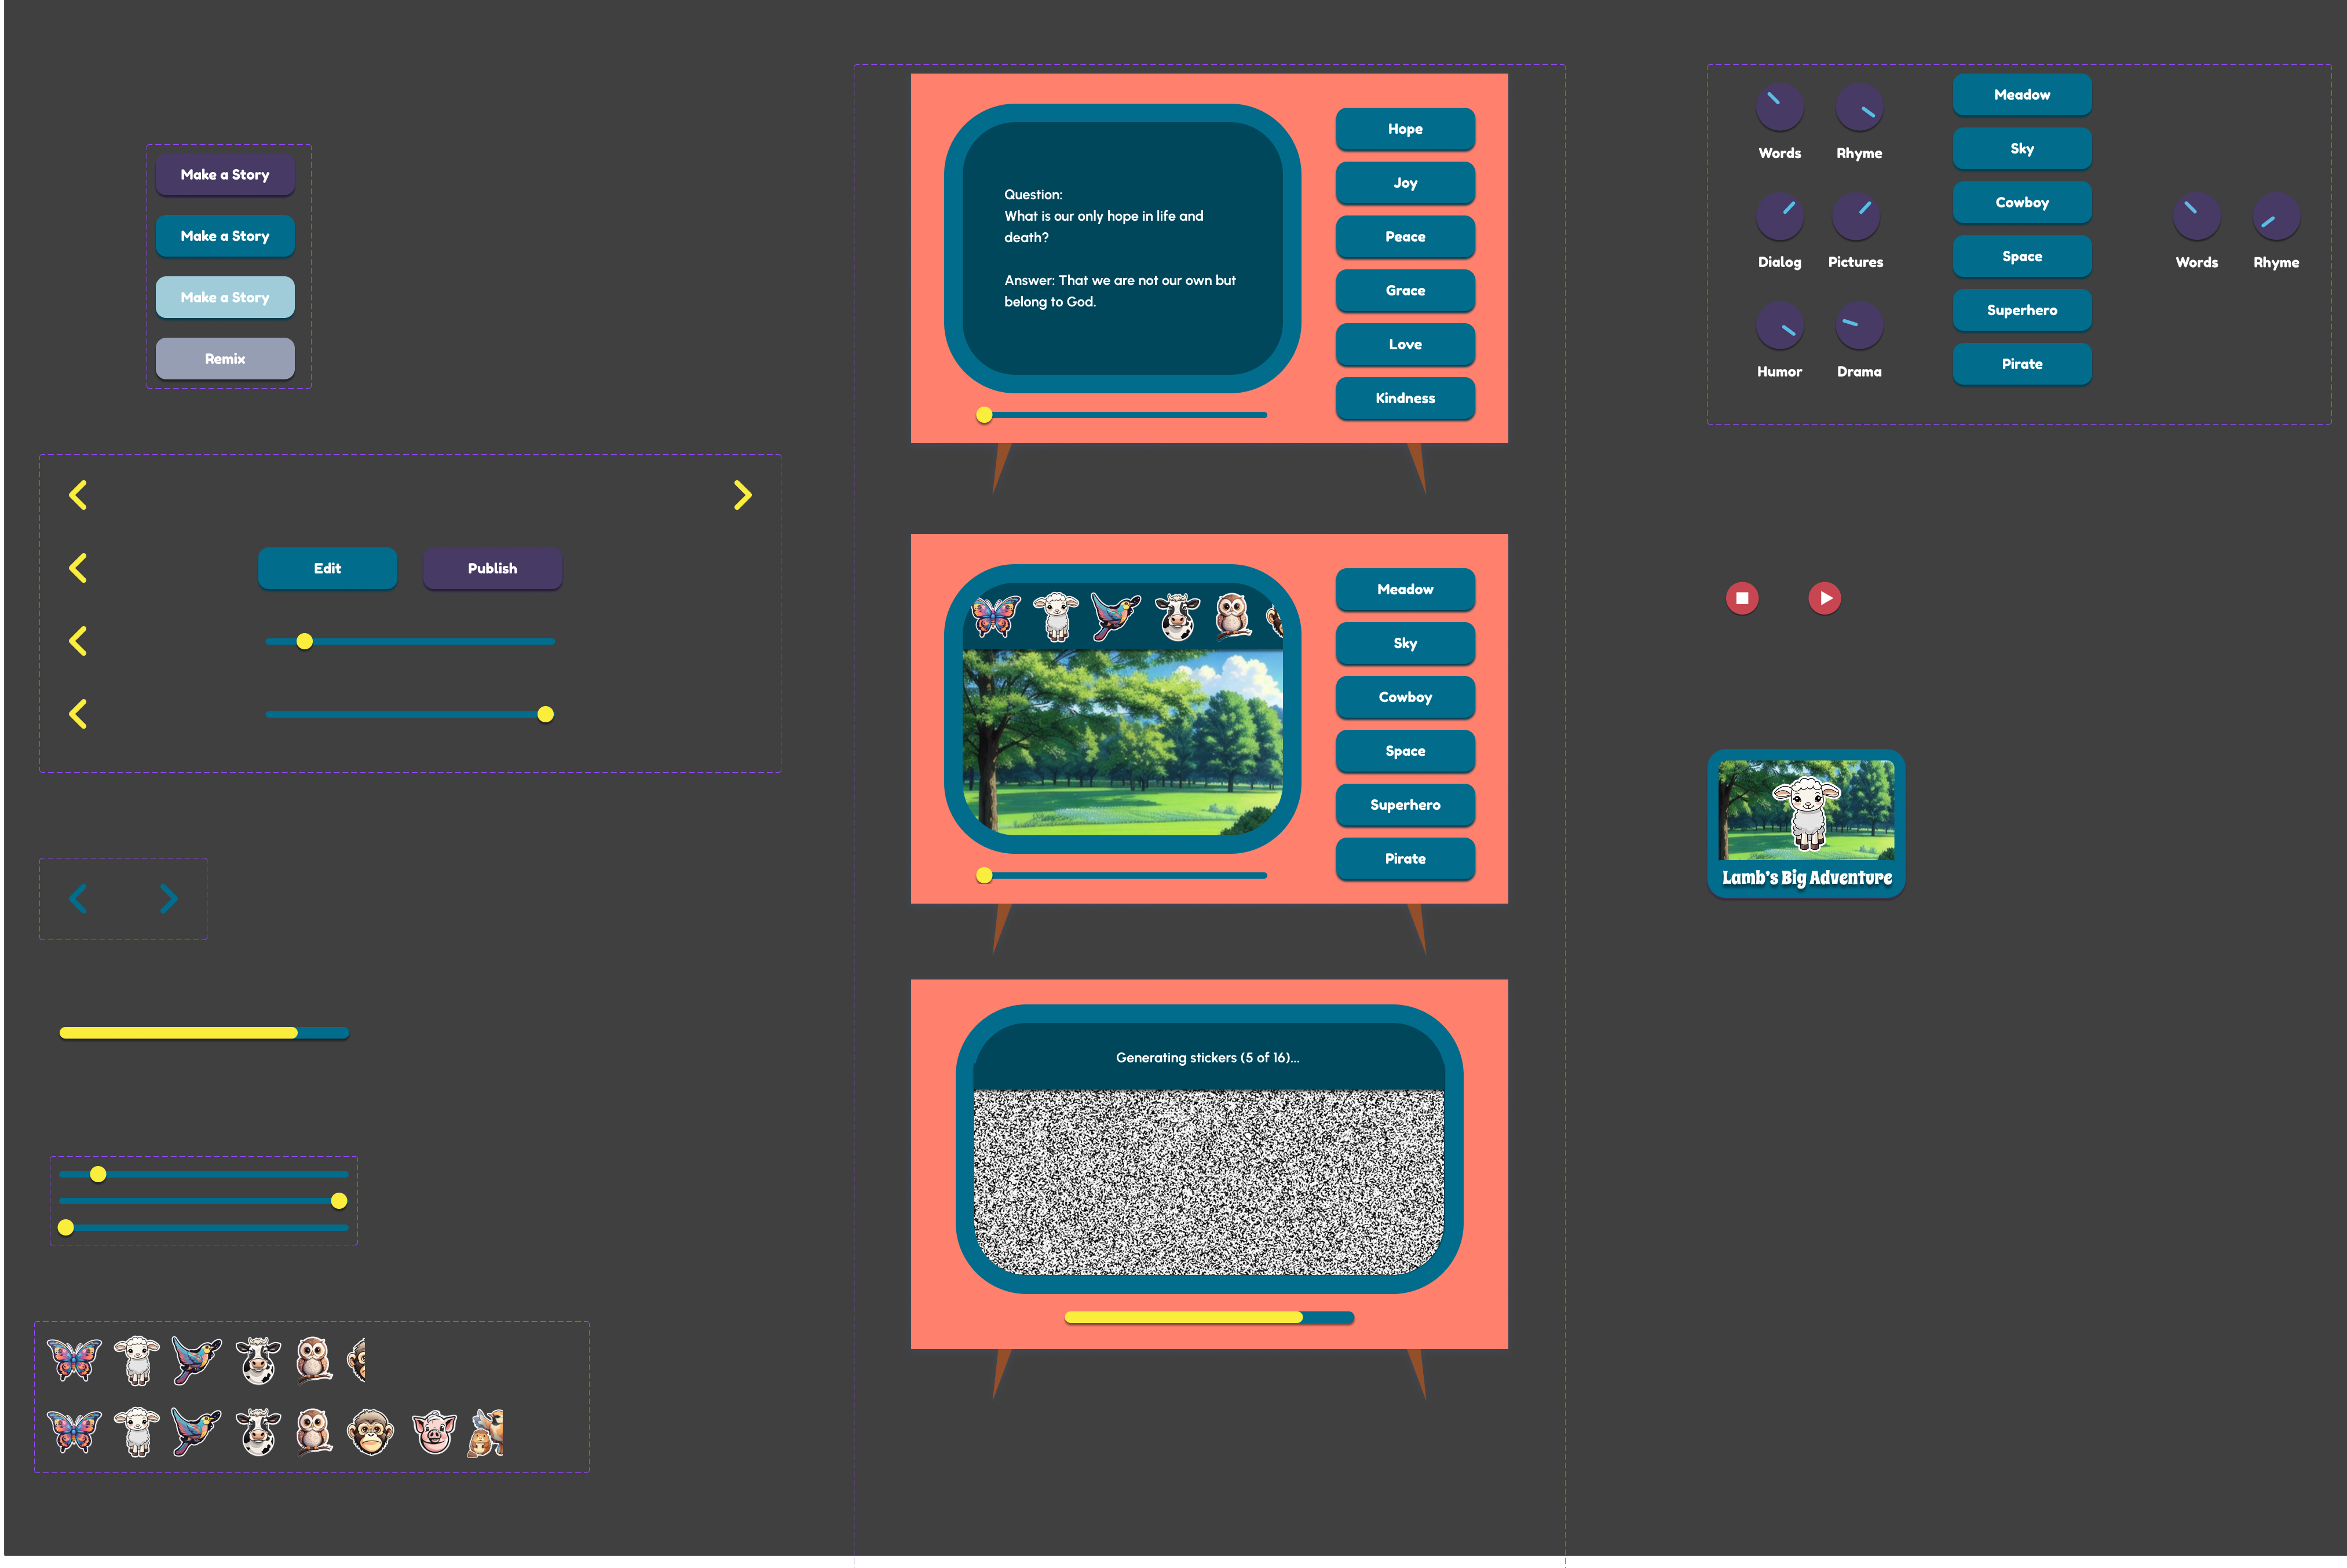The image size is (2347, 1568).
Task: Choose Cowboy theme beside the meadow TV
Action: (1405, 697)
